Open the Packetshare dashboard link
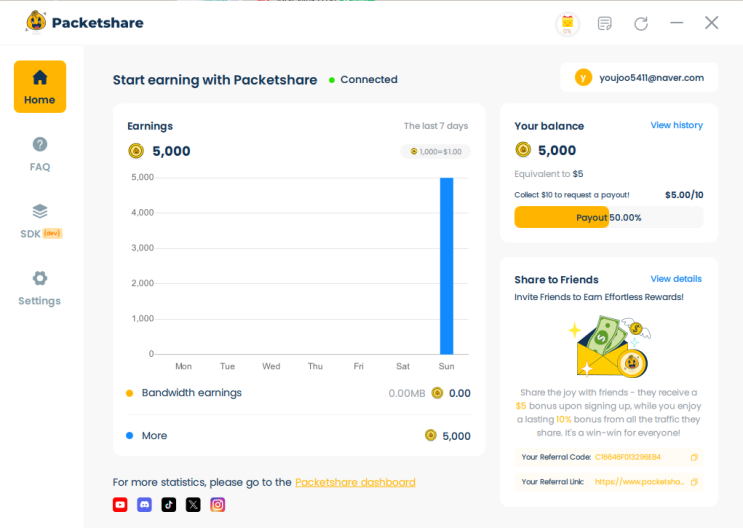This screenshot has width=743, height=528. point(355,482)
